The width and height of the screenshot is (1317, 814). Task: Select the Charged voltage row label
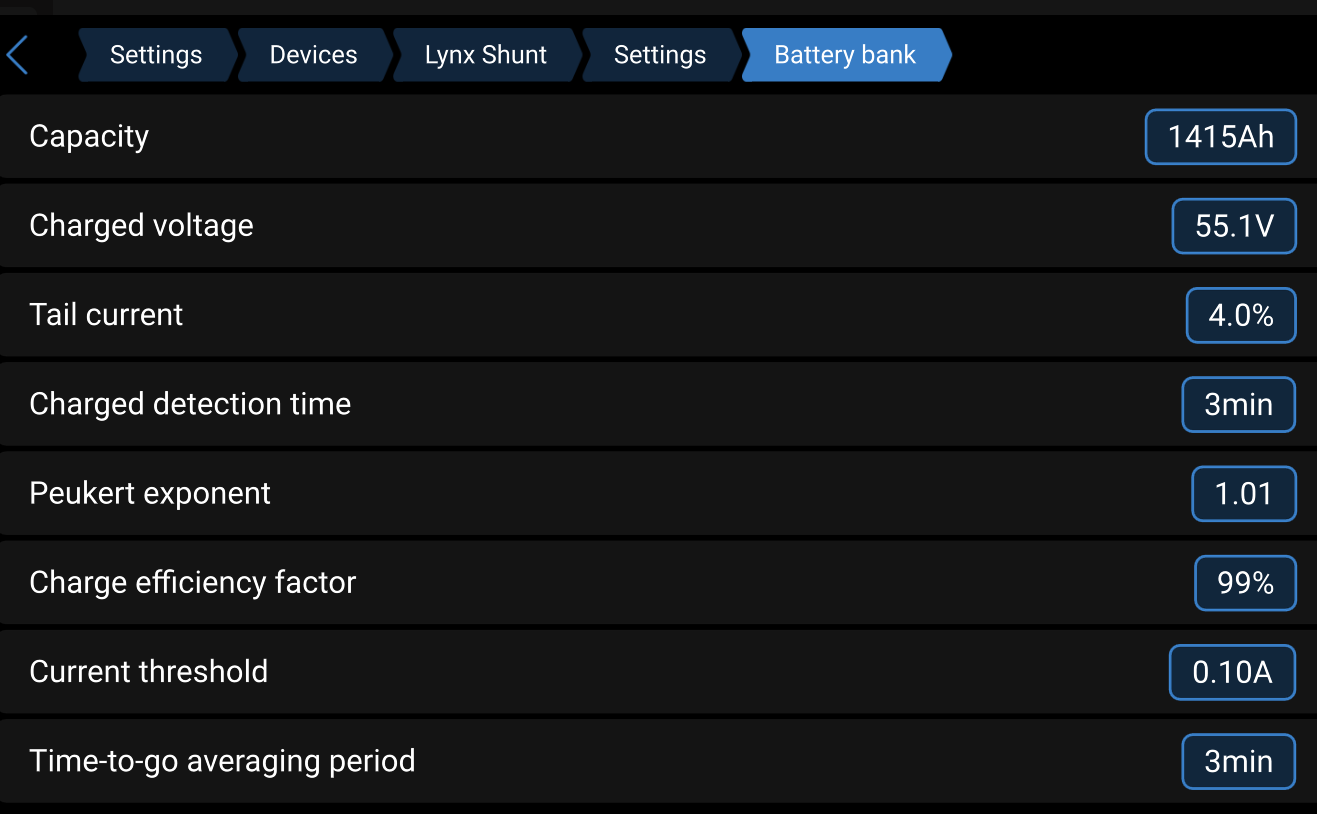coord(141,226)
